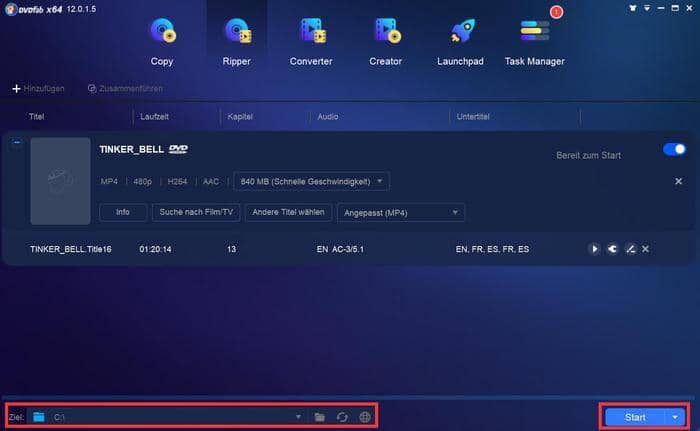Open the destination path dropdown arrow
Image resolution: width=700 pixels, height=431 pixels.
[298, 417]
